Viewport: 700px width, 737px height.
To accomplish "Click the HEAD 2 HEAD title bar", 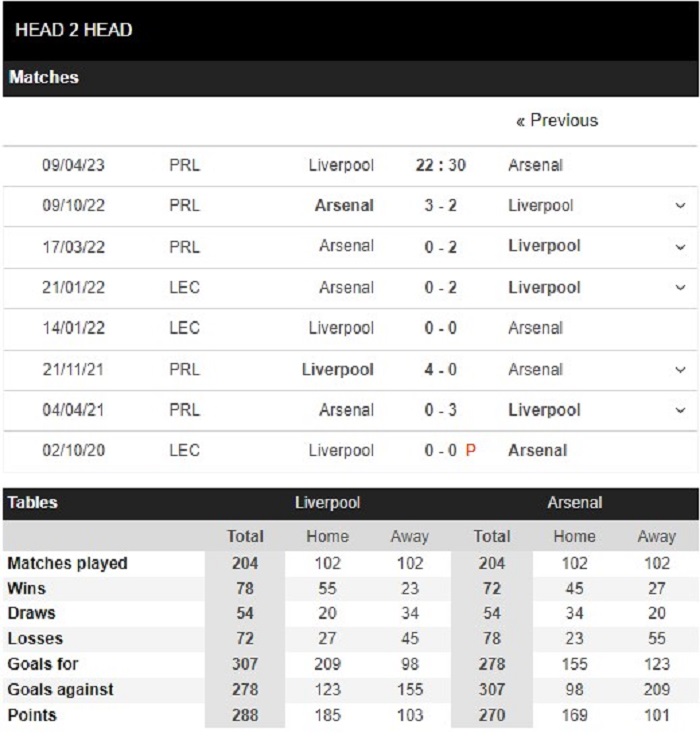I will pos(351,31).
